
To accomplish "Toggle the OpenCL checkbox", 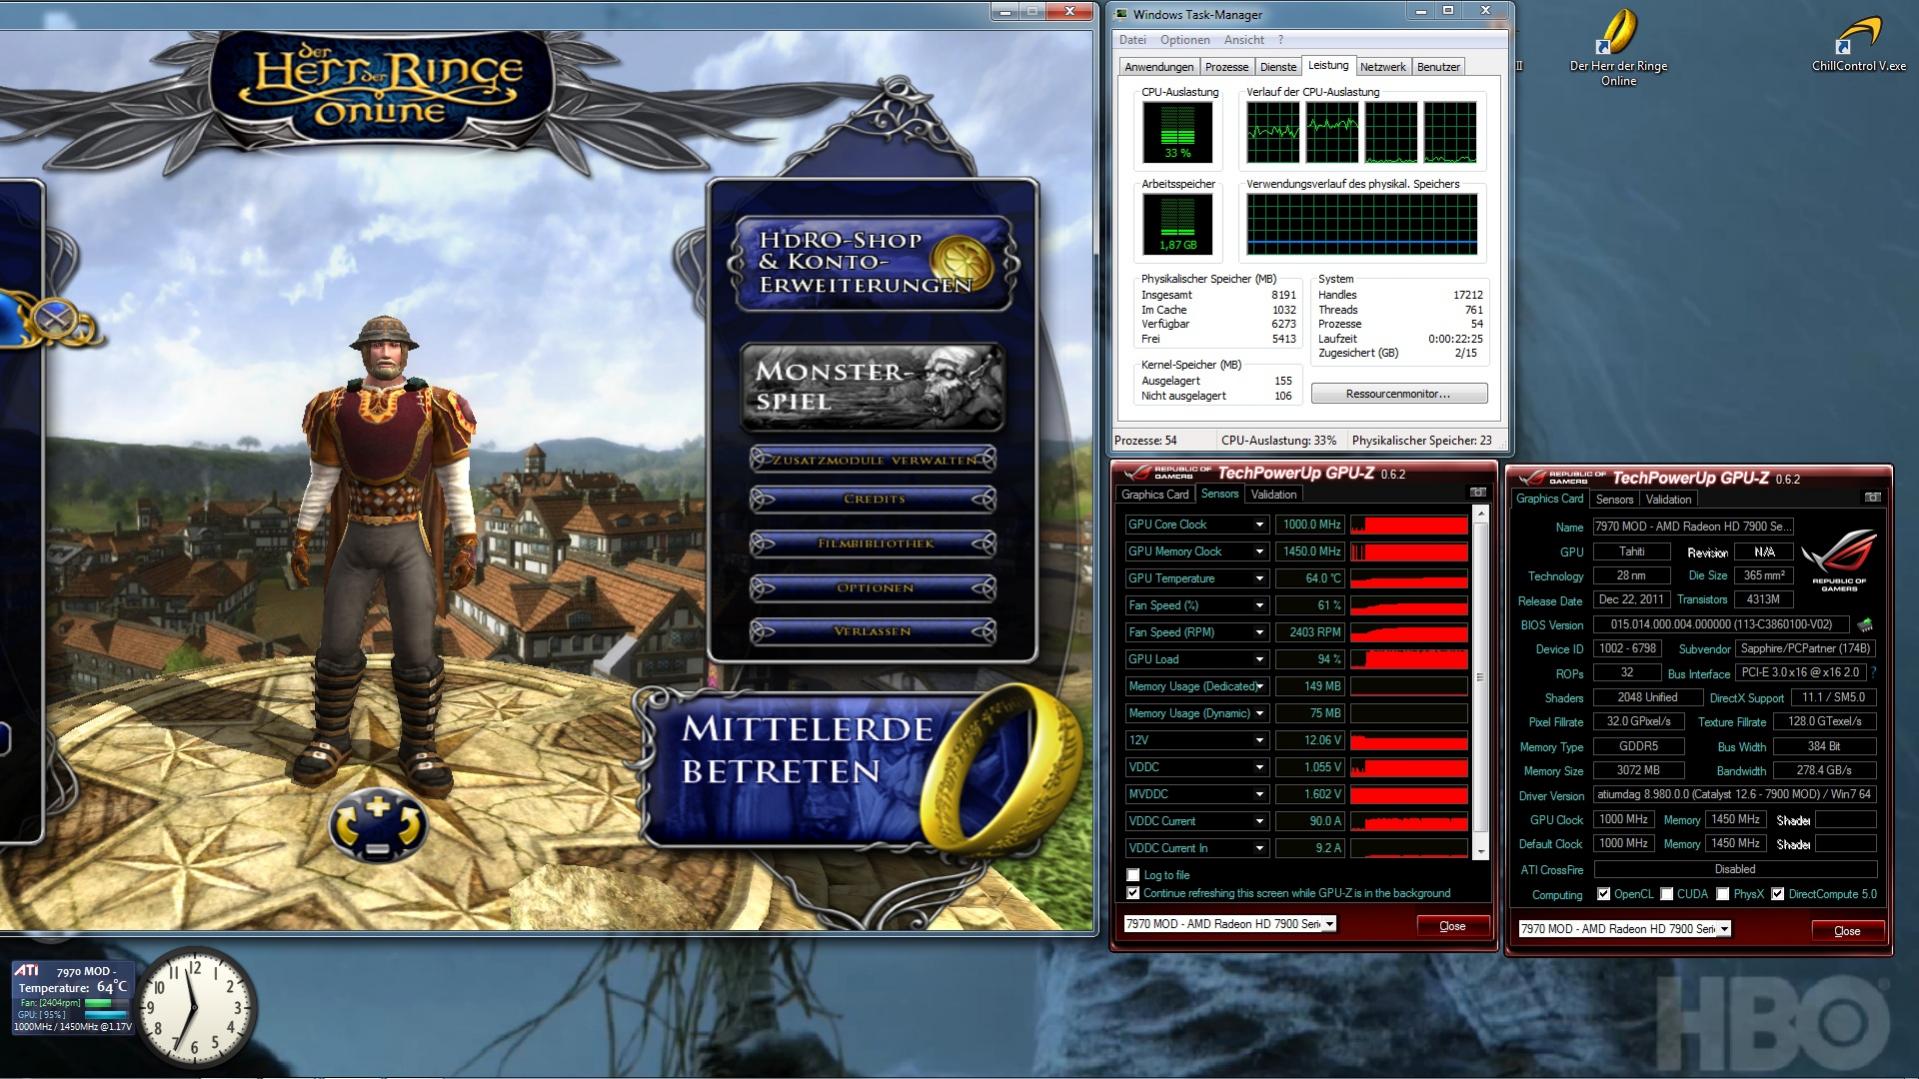I will (x=1603, y=894).
